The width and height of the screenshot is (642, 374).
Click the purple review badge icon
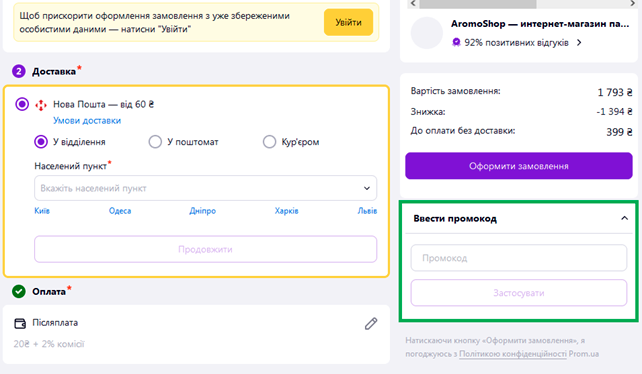click(x=456, y=42)
